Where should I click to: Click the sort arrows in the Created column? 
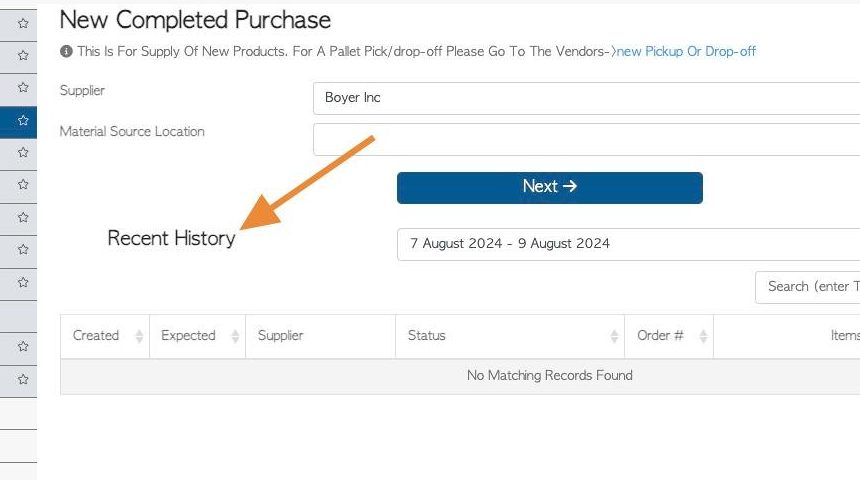click(139, 336)
